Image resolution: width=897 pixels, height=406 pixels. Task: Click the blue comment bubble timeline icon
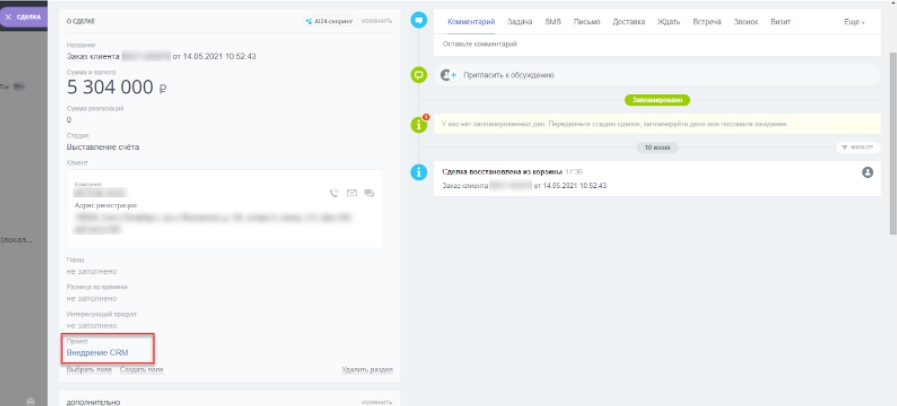coord(419,21)
